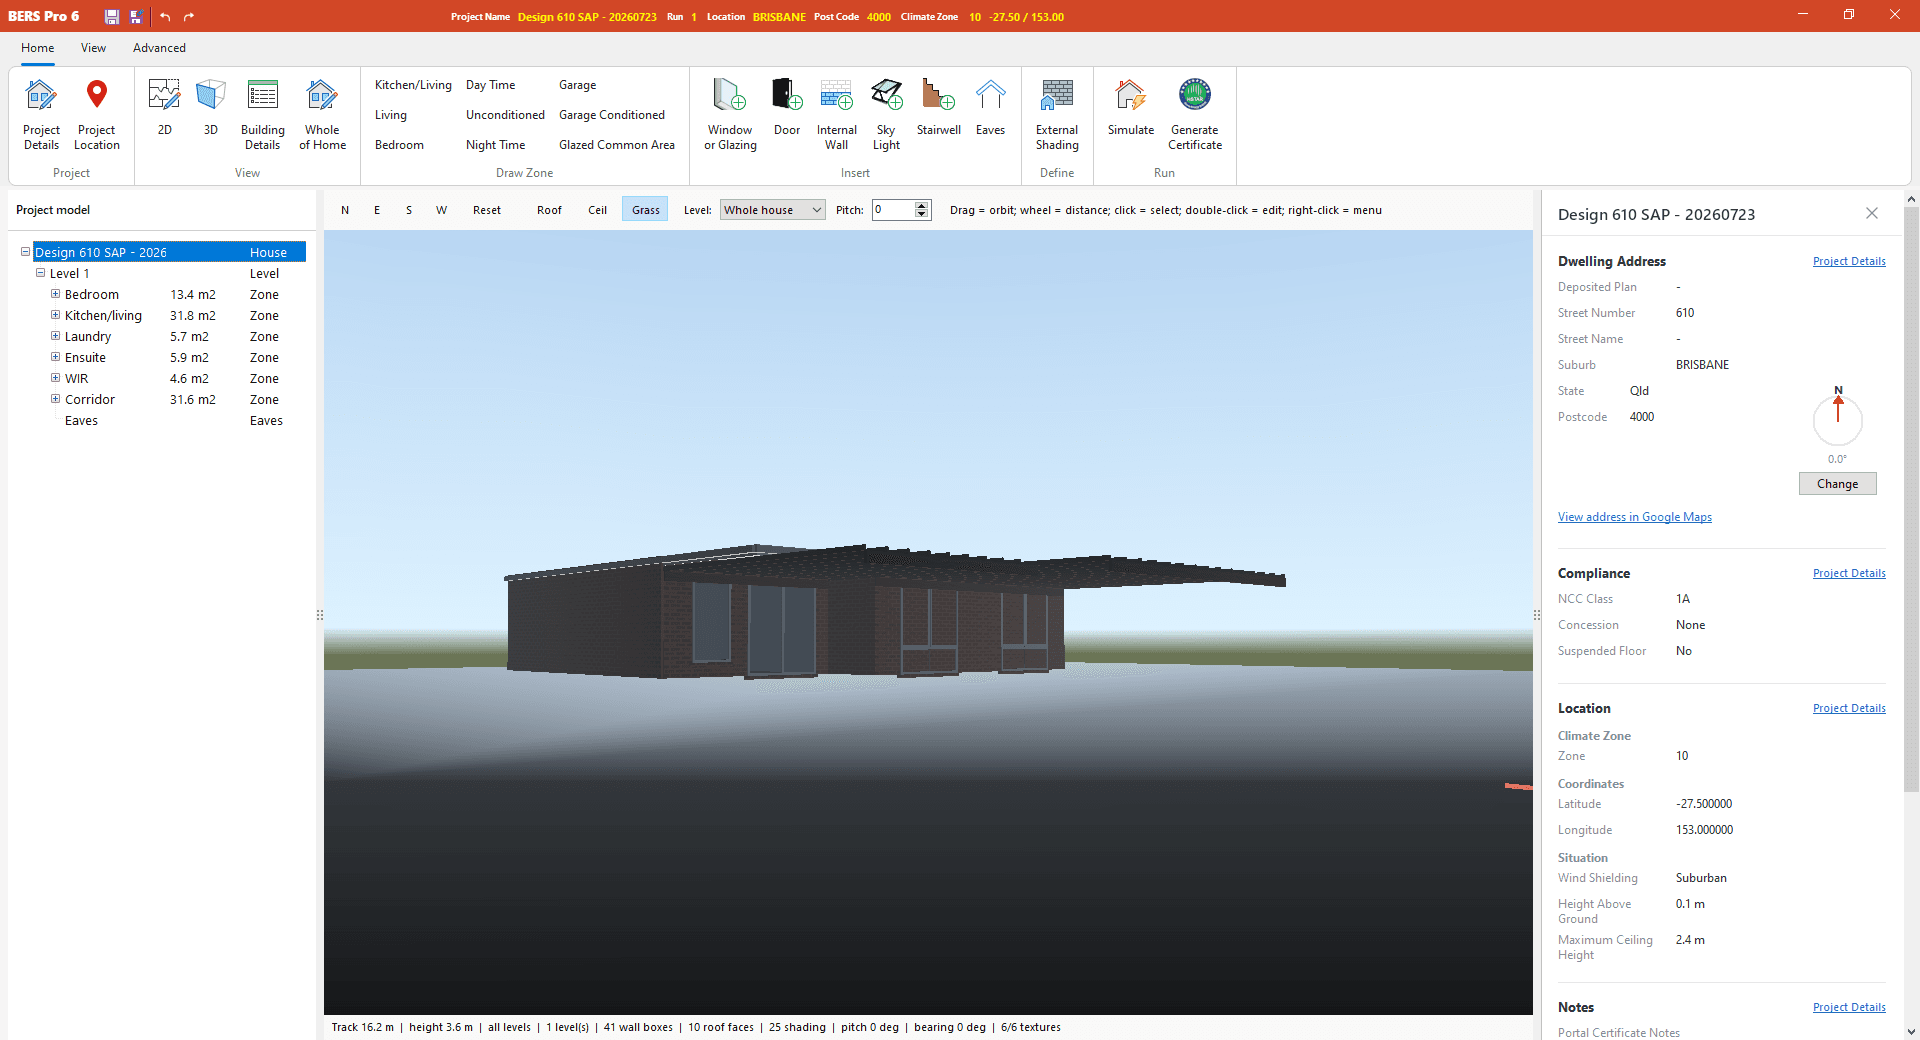
Task: Insert a Sky Light
Action: (x=886, y=114)
